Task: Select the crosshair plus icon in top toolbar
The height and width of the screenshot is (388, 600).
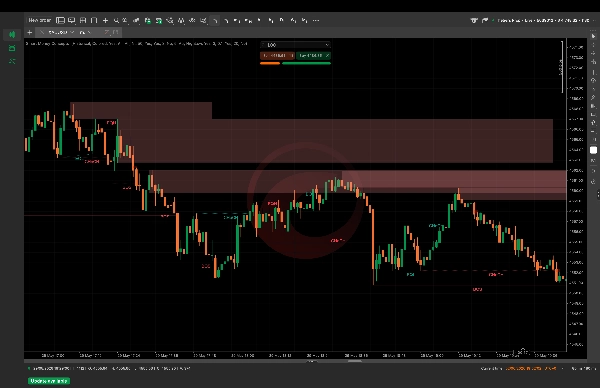Action: click(106, 20)
